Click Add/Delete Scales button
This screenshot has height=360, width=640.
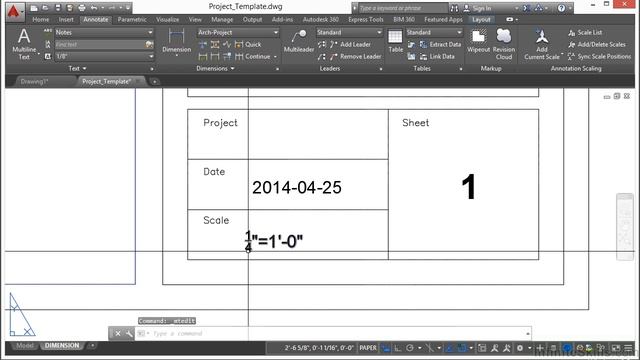(x=597, y=44)
